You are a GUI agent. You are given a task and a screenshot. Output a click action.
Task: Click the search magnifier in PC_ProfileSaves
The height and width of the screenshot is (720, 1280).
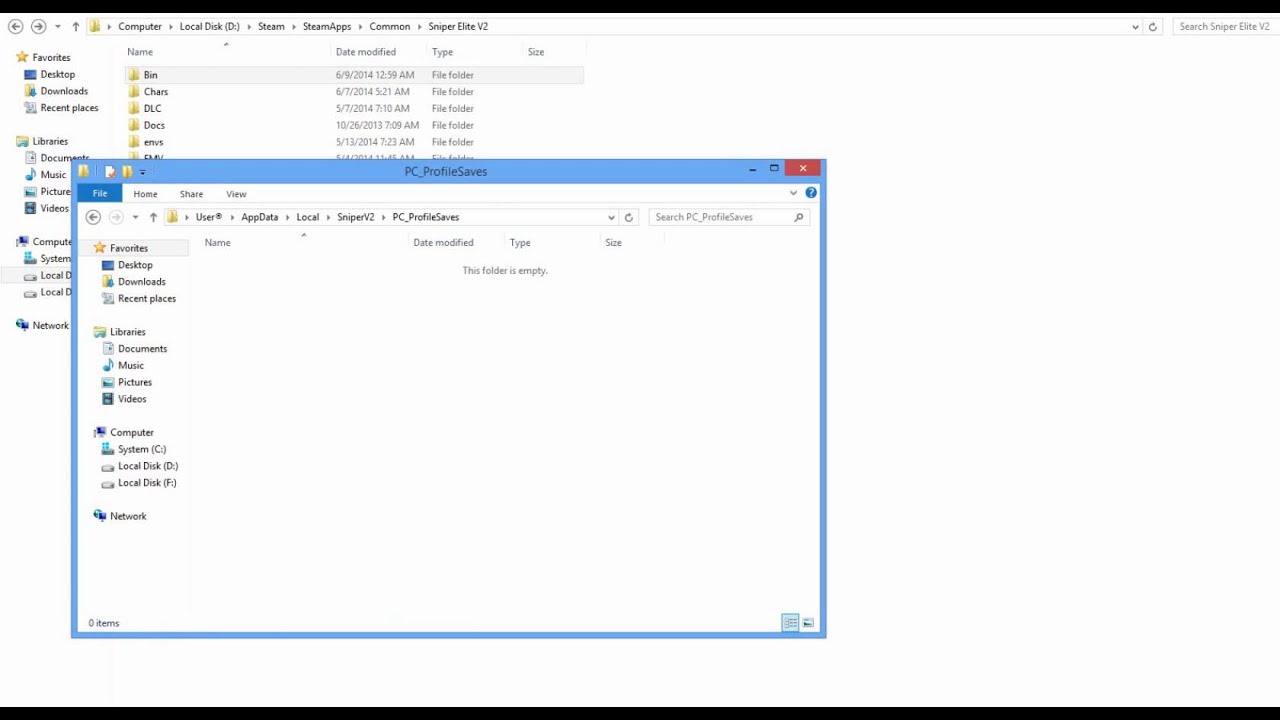798,217
